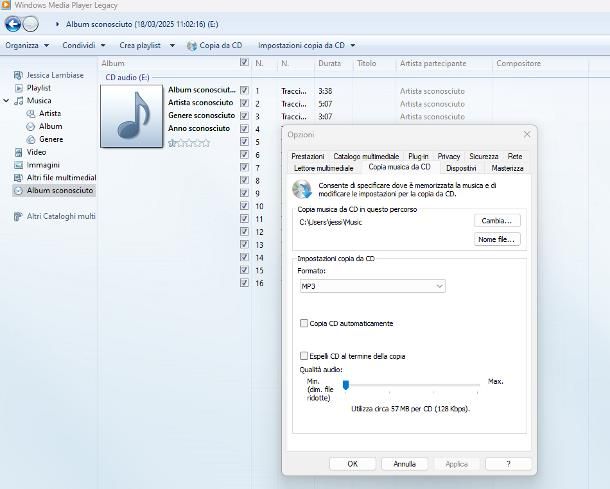Click the audio quality slider track near Max
Screen dimensions: 610x489
(476, 385)
